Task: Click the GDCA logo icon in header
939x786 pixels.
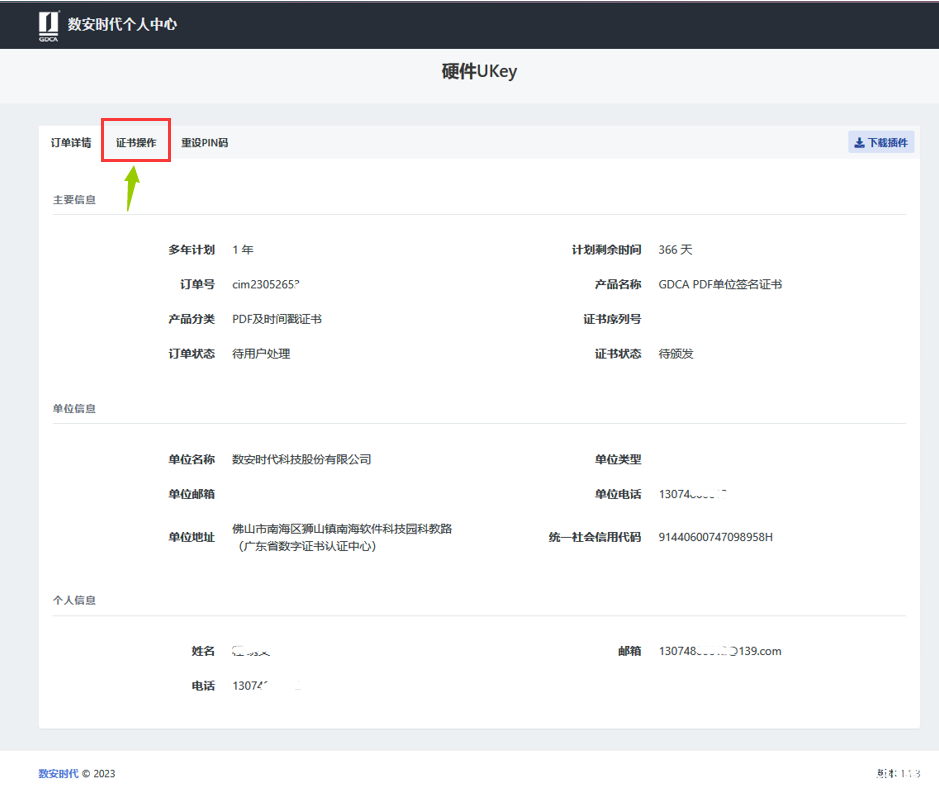Action: pos(49,26)
